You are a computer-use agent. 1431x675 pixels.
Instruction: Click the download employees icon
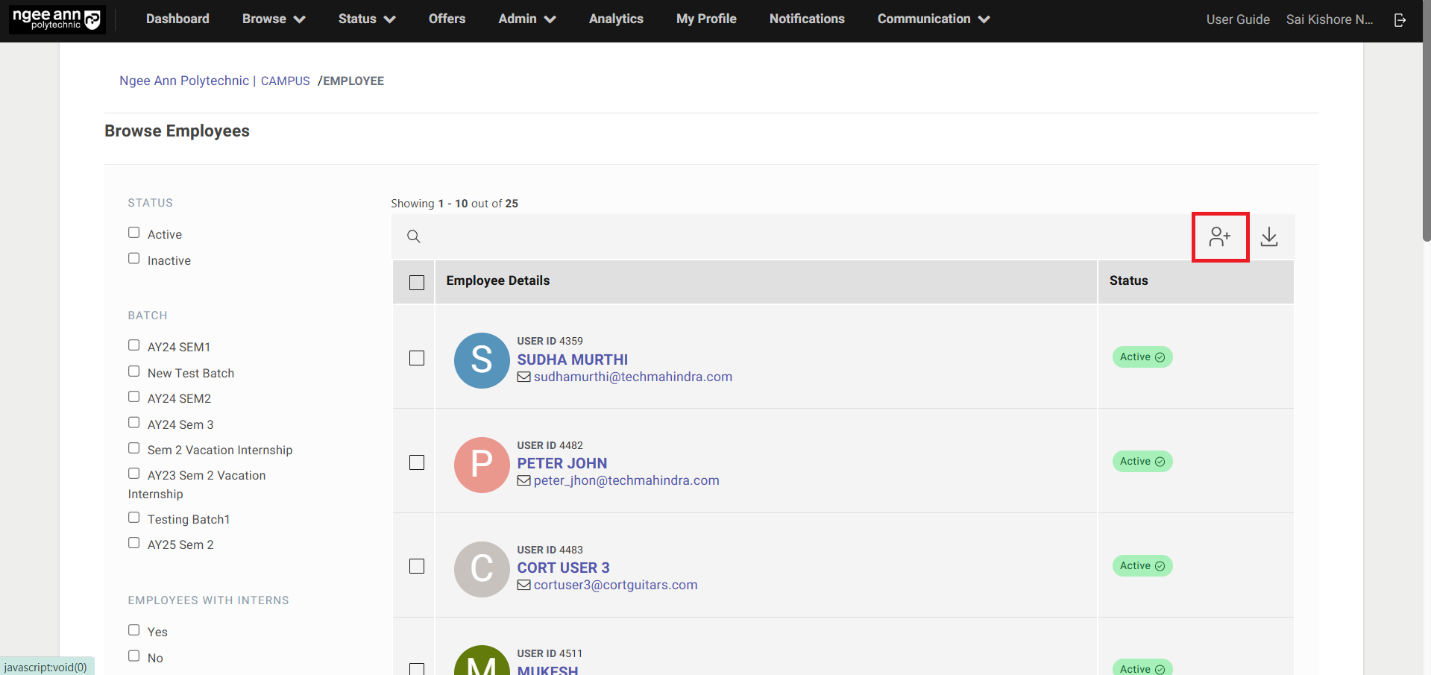tap(1268, 237)
